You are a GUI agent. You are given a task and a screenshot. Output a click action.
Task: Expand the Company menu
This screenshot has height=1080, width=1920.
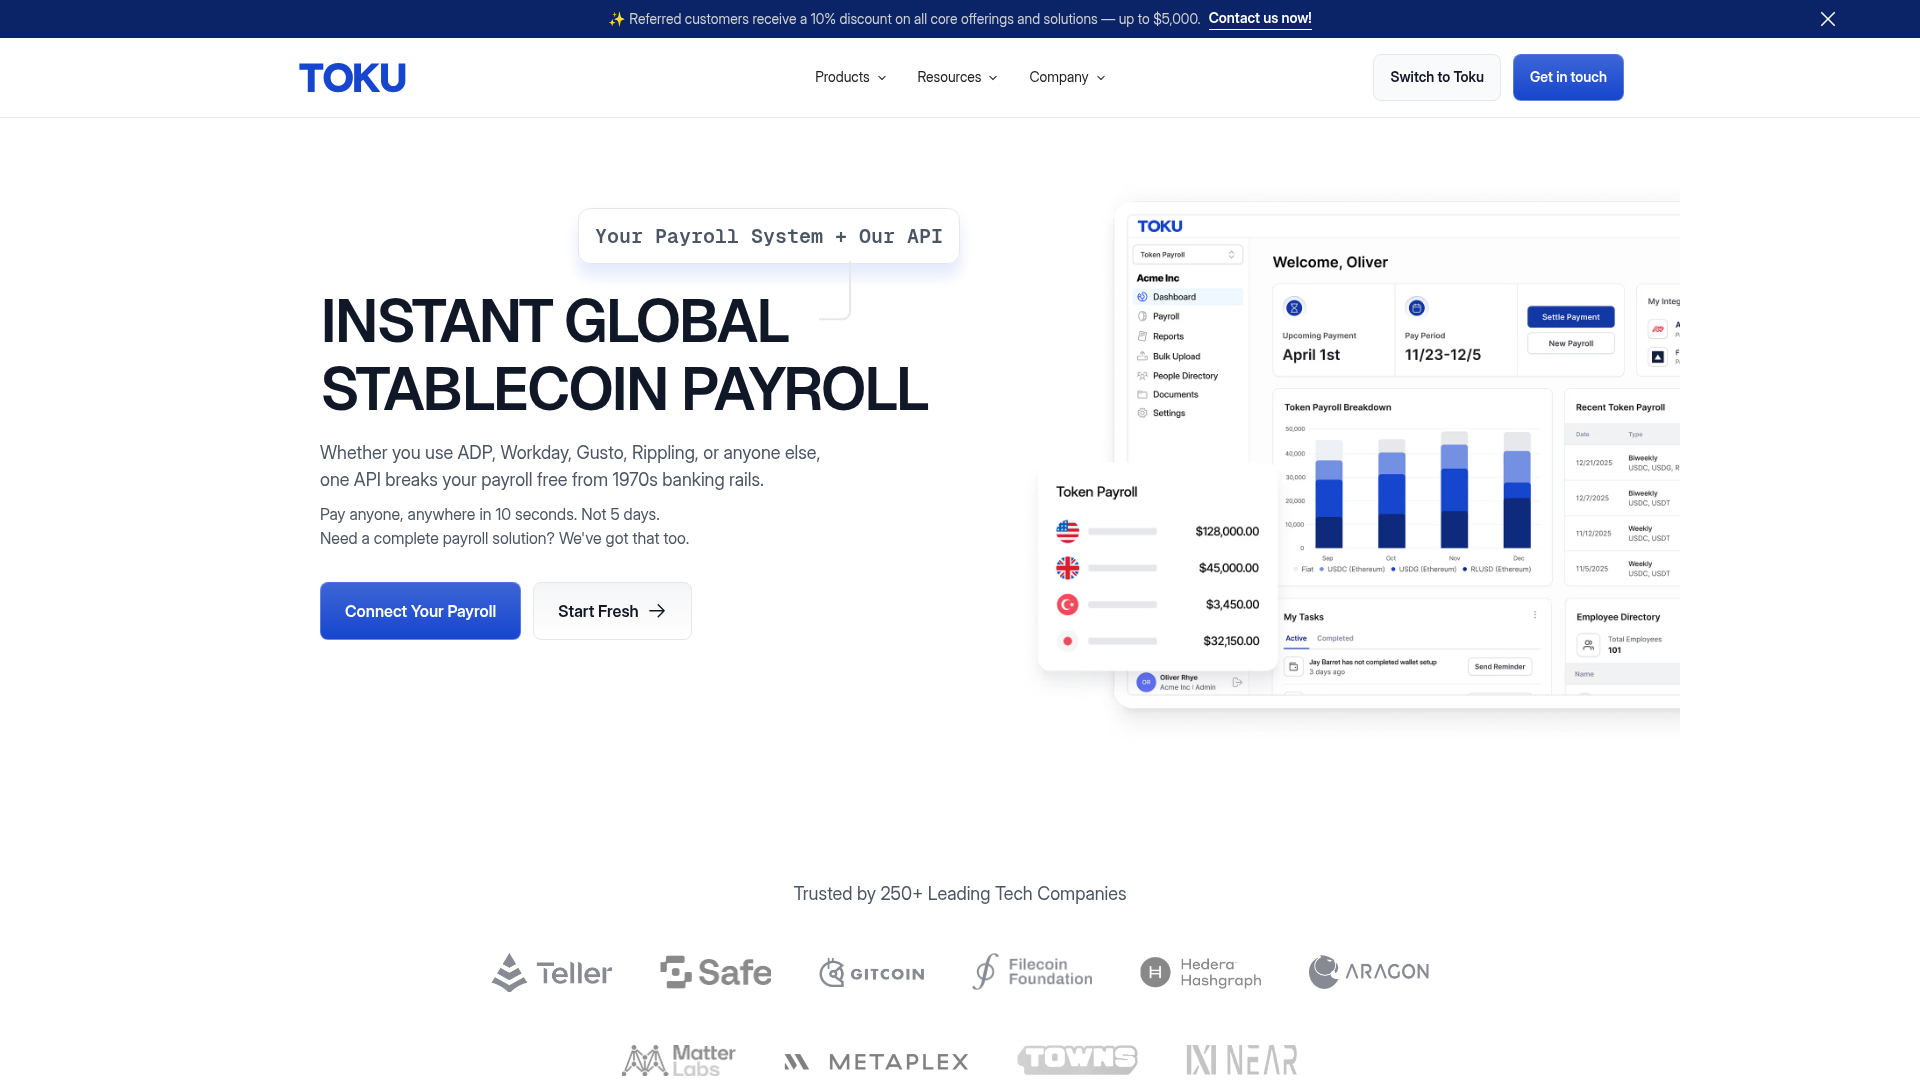[x=1067, y=77]
